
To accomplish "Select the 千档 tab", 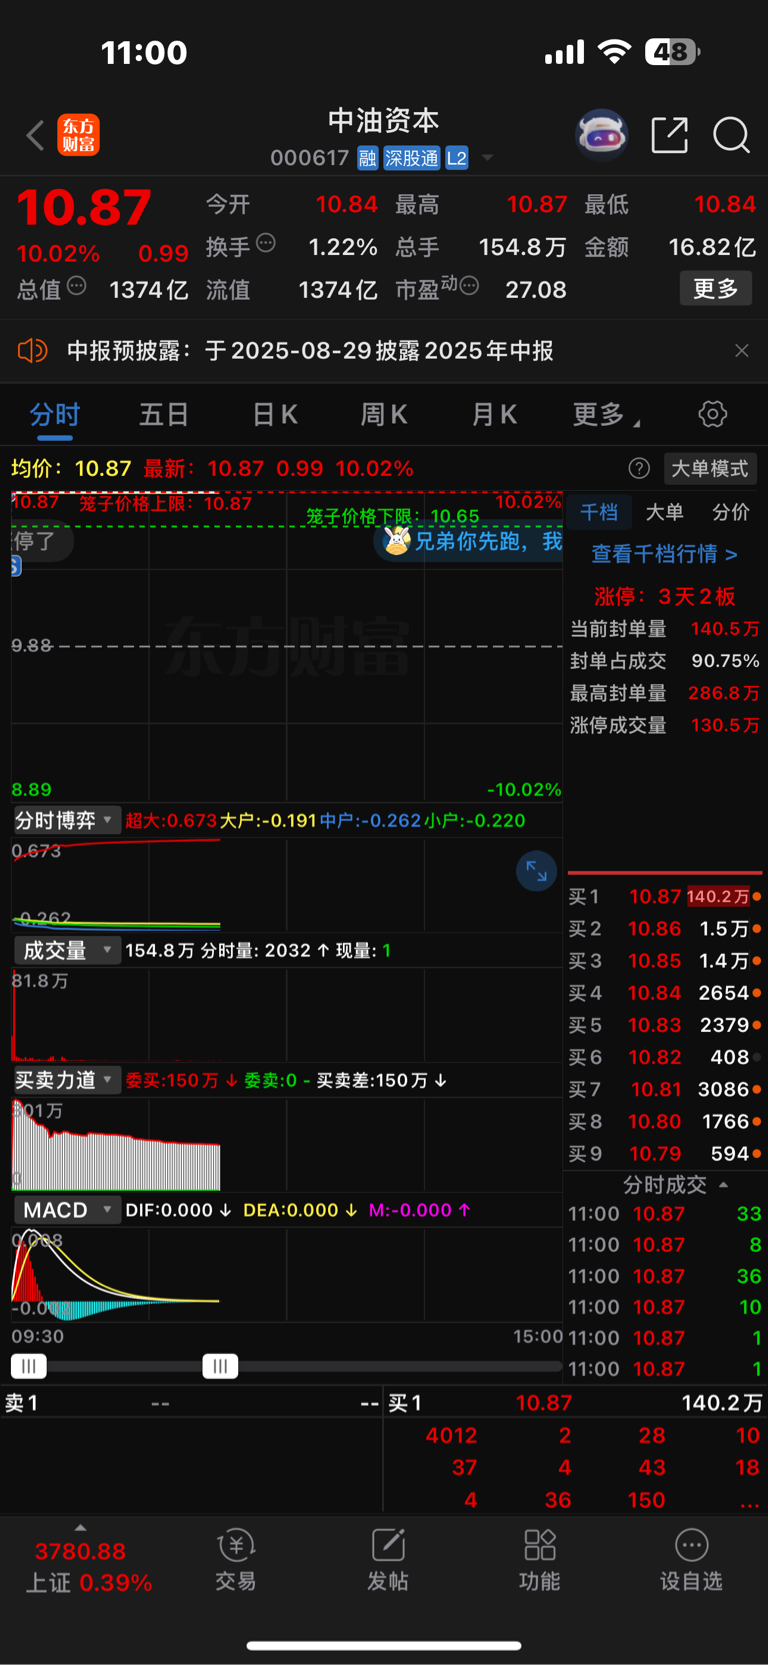I will coord(599,512).
